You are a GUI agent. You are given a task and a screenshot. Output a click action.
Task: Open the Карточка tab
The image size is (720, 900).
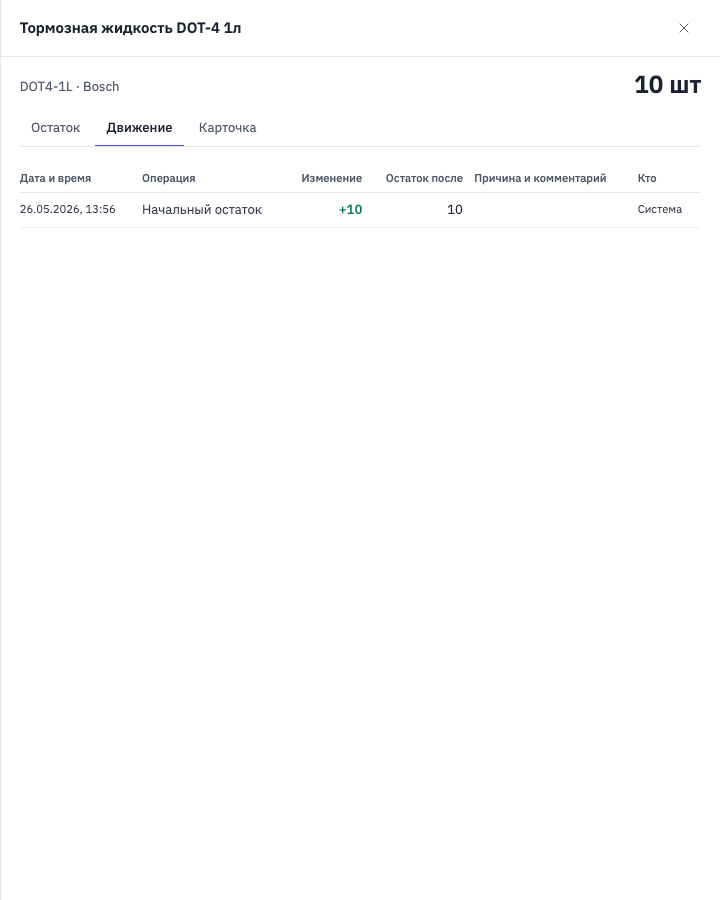[227, 127]
